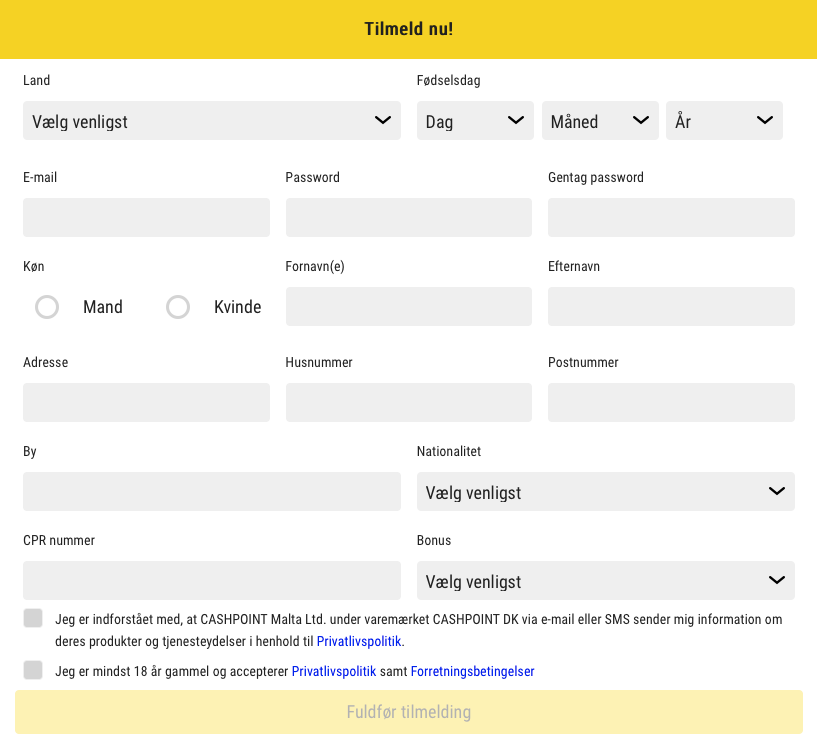Open Privatlivspolitik link in marketing consent text

pos(359,642)
